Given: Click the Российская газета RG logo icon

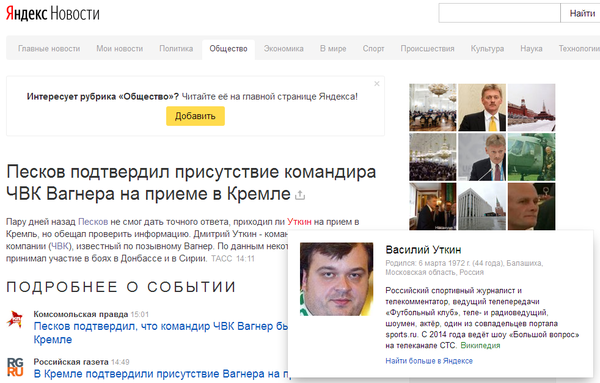Looking at the screenshot, I should [15, 367].
